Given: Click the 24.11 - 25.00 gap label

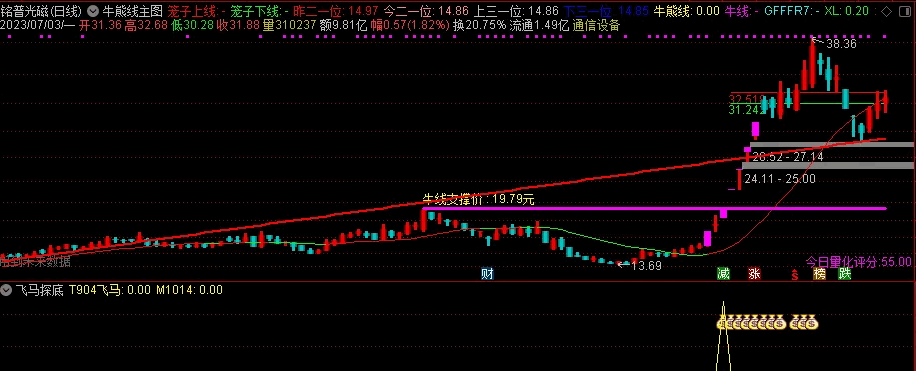Looking at the screenshot, I should click(x=780, y=179).
